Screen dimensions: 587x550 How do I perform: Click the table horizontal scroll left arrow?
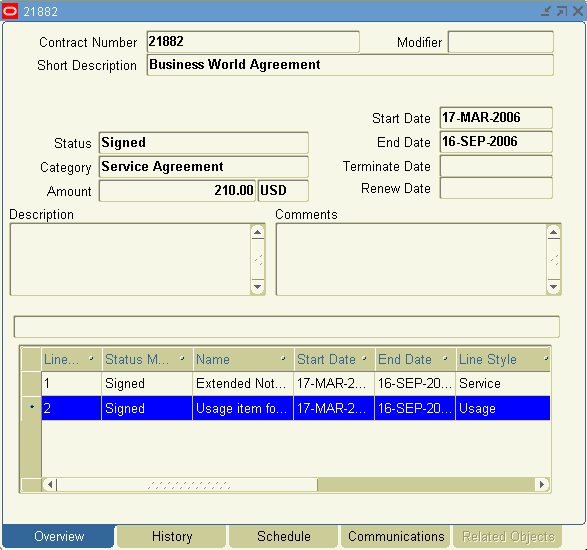(x=49, y=484)
